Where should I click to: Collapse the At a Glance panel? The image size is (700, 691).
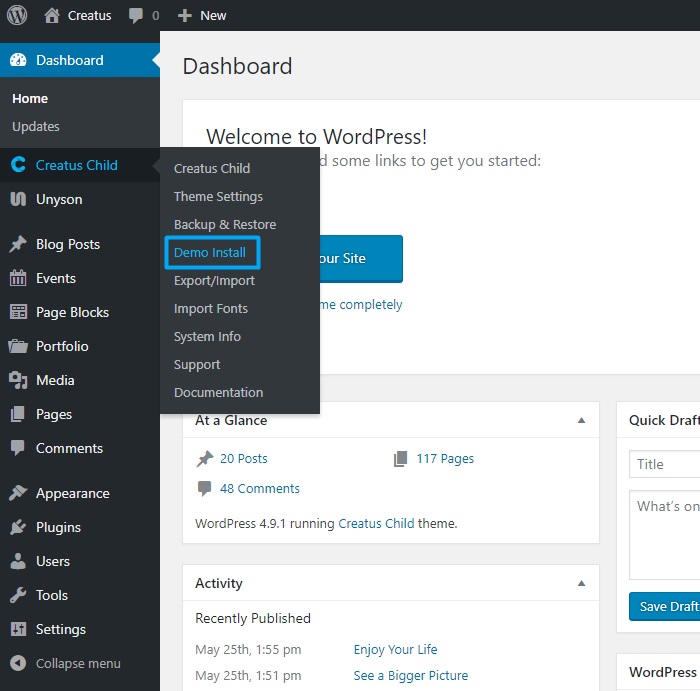(x=581, y=420)
